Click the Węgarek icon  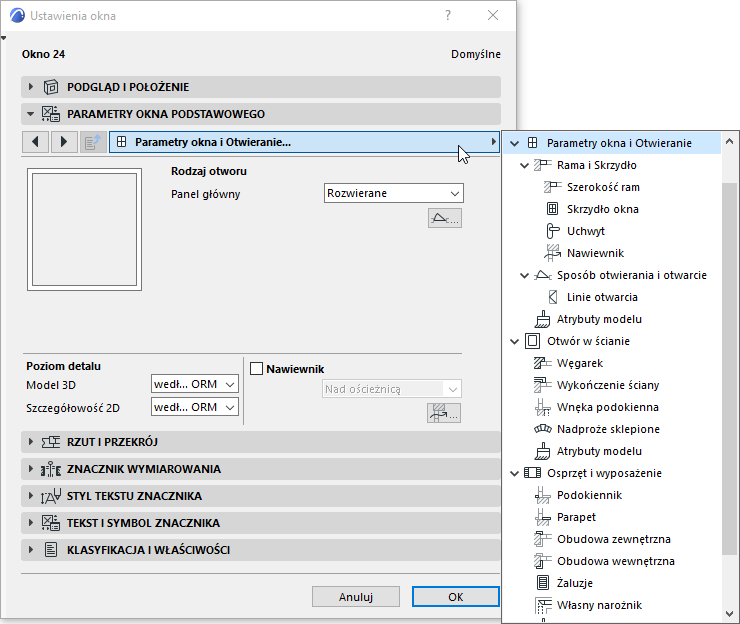tap(542, 363)
